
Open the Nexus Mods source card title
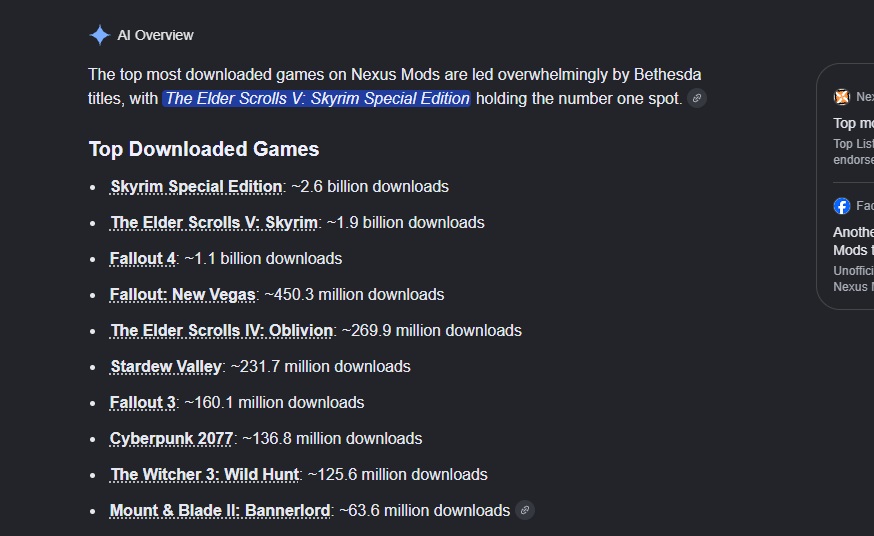(x=853, y=123)
